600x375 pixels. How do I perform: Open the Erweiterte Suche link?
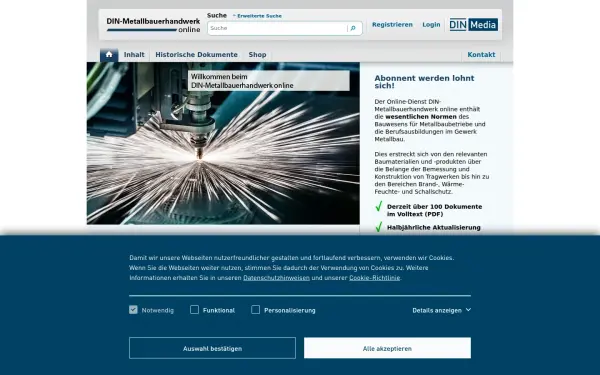tap(259, 16)
